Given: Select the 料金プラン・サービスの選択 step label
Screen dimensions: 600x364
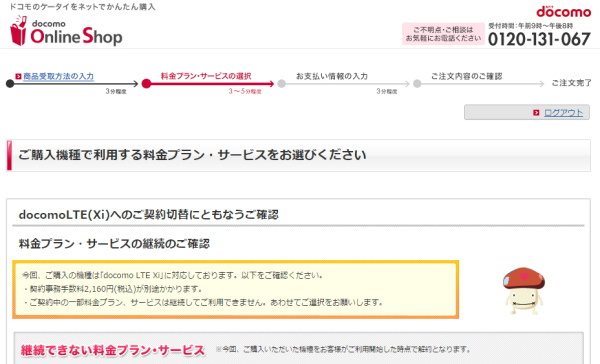Looking at the screenshot, I should point(206,76).
